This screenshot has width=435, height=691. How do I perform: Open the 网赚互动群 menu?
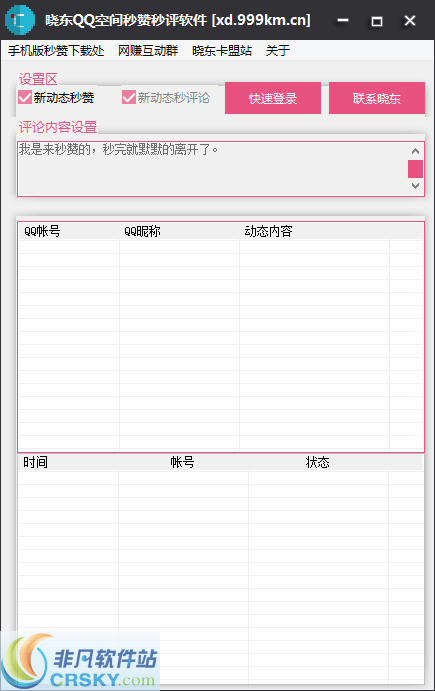(x=148, y=51)
